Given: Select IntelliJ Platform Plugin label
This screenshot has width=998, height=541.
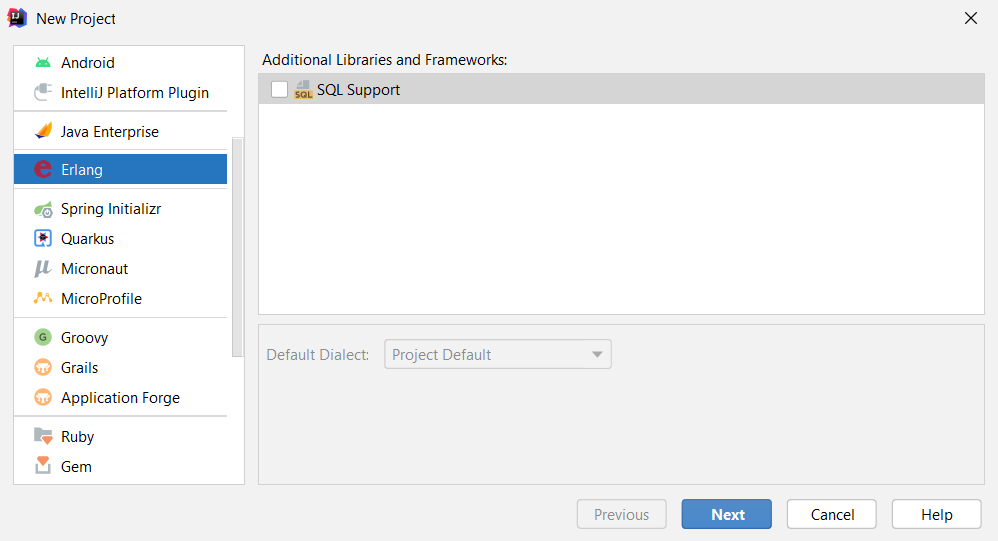Looking at the screenshot, I should pyautogui.click(x=135, y=93).
